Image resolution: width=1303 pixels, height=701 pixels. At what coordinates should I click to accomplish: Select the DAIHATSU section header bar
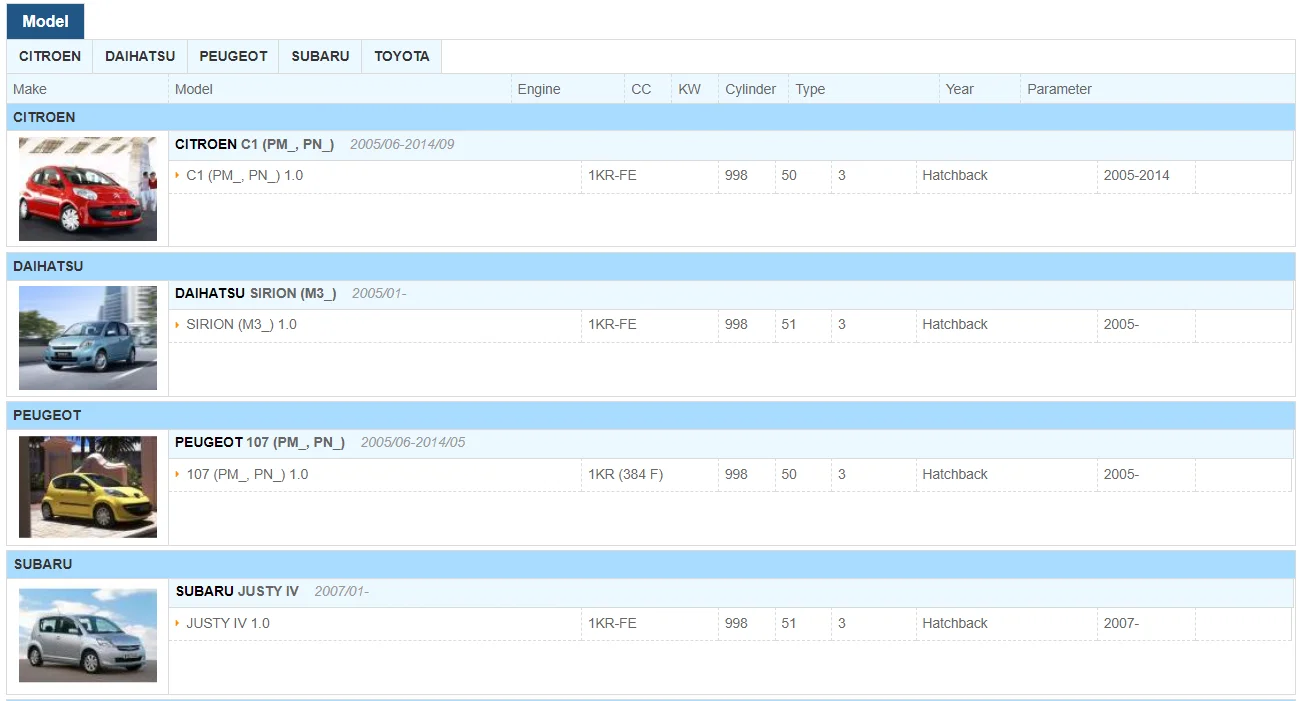point(651,266)
